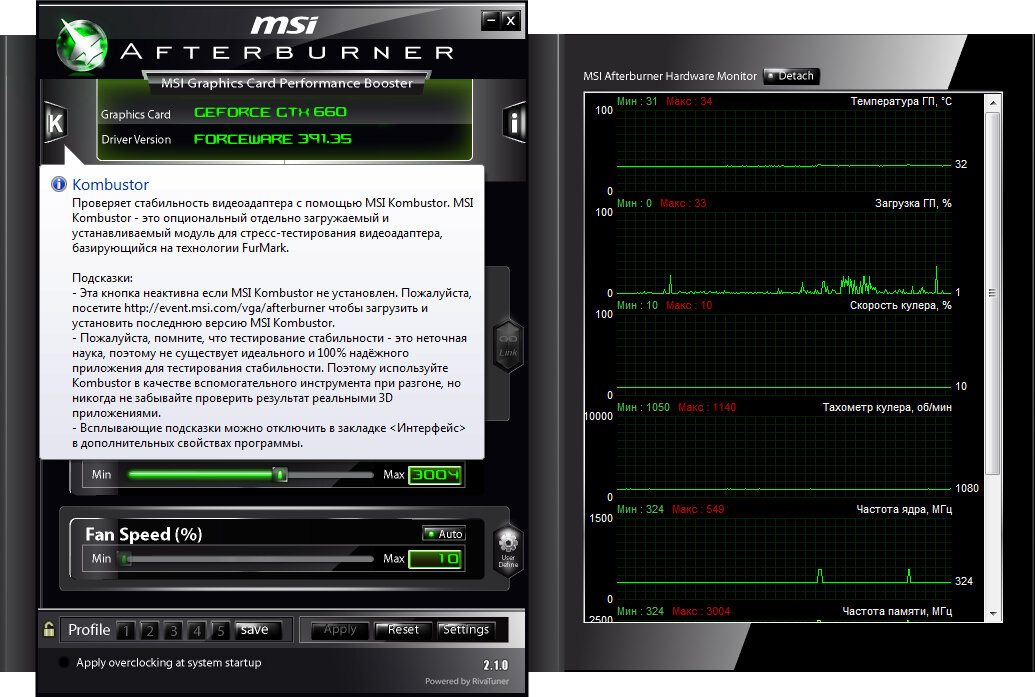
Task: Click the memory clock slider handle
Action: pyautogui.click(x=281, y=475)
